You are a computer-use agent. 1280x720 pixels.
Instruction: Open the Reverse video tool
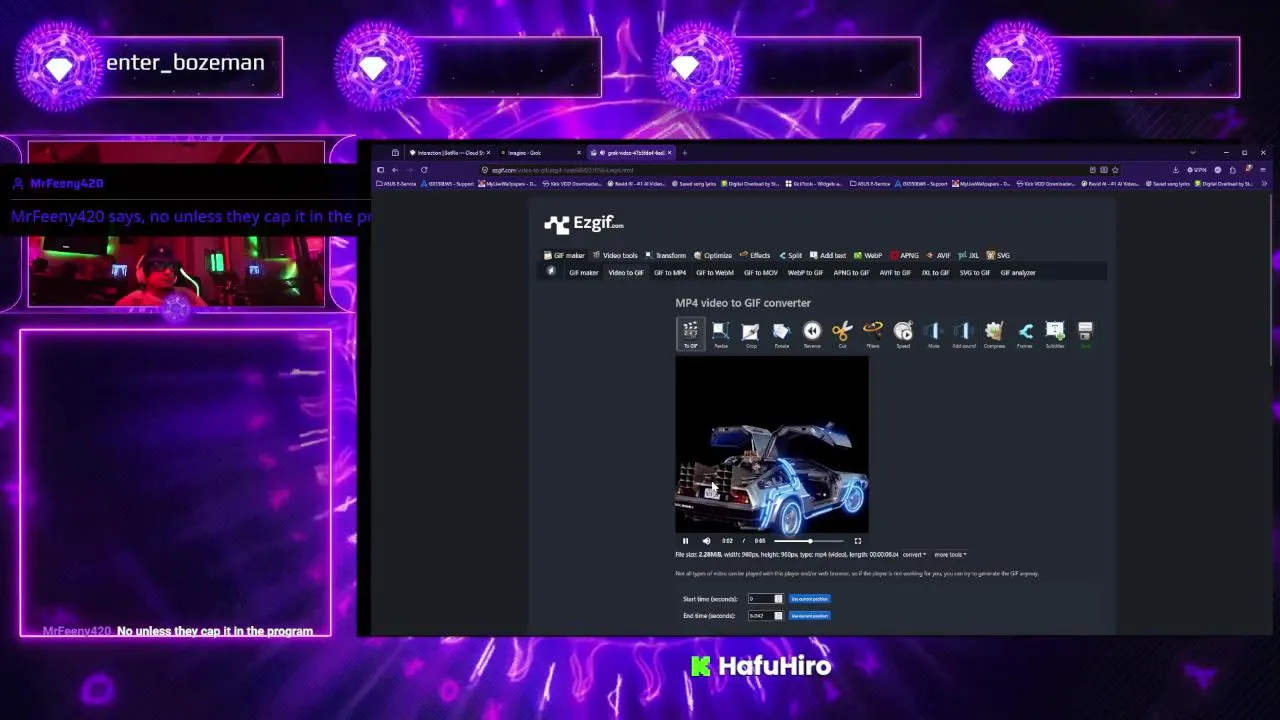click(812, 334)
